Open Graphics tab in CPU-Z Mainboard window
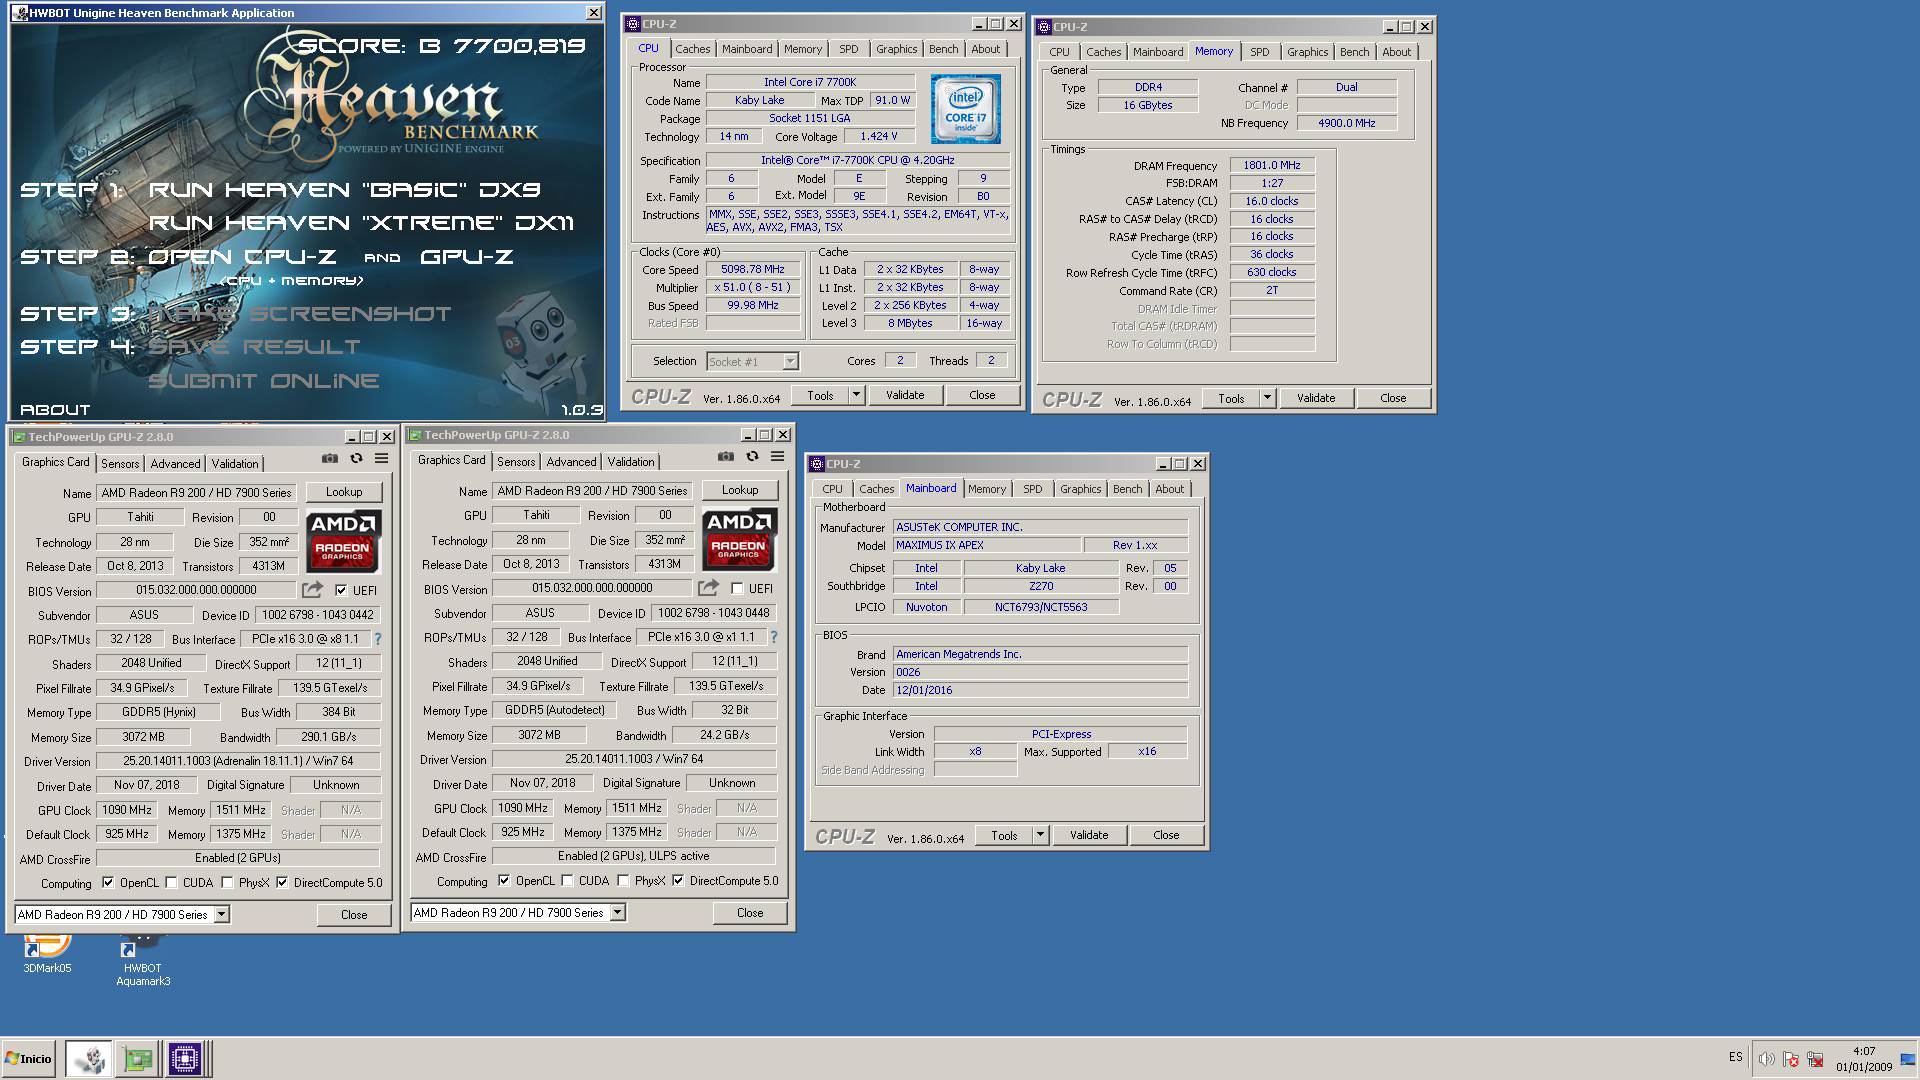The width and height of the screenshot is (1920, 1080). (1080, 489)
